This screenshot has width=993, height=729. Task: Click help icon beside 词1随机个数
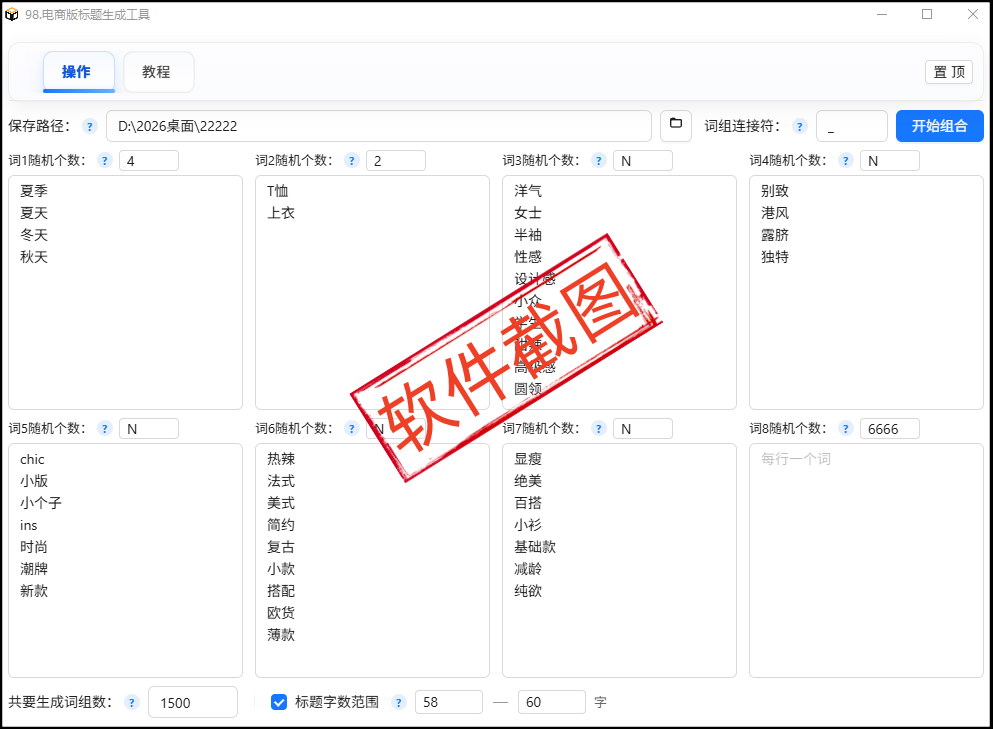105,161
